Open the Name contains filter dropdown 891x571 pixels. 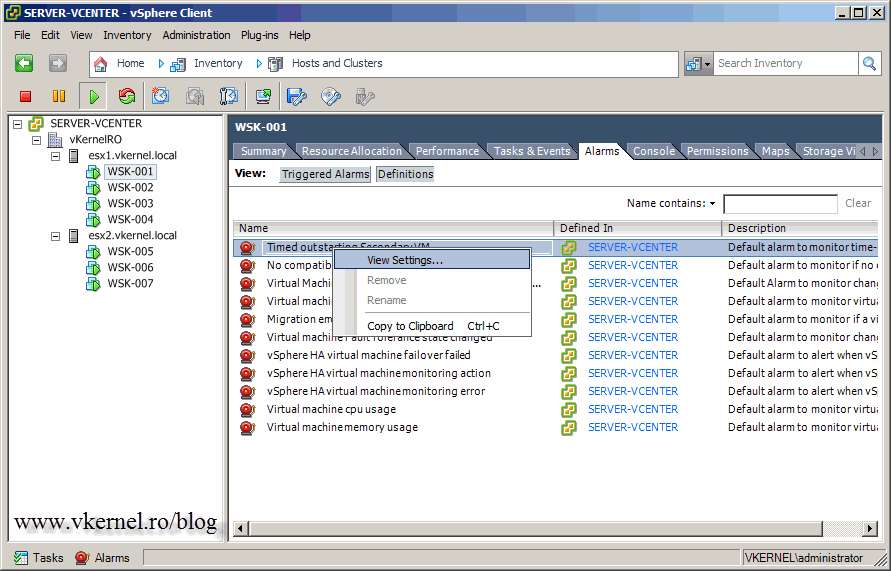click(713, 203)
